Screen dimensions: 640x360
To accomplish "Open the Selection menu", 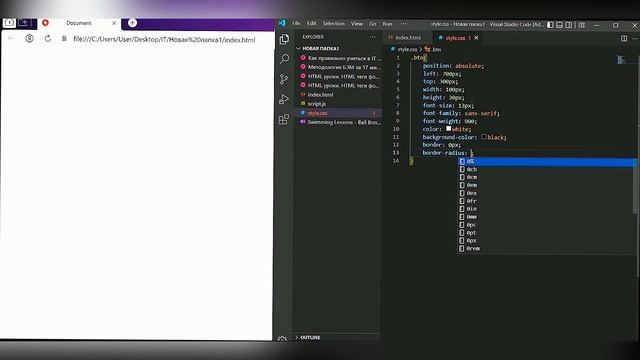I will 333,24.
